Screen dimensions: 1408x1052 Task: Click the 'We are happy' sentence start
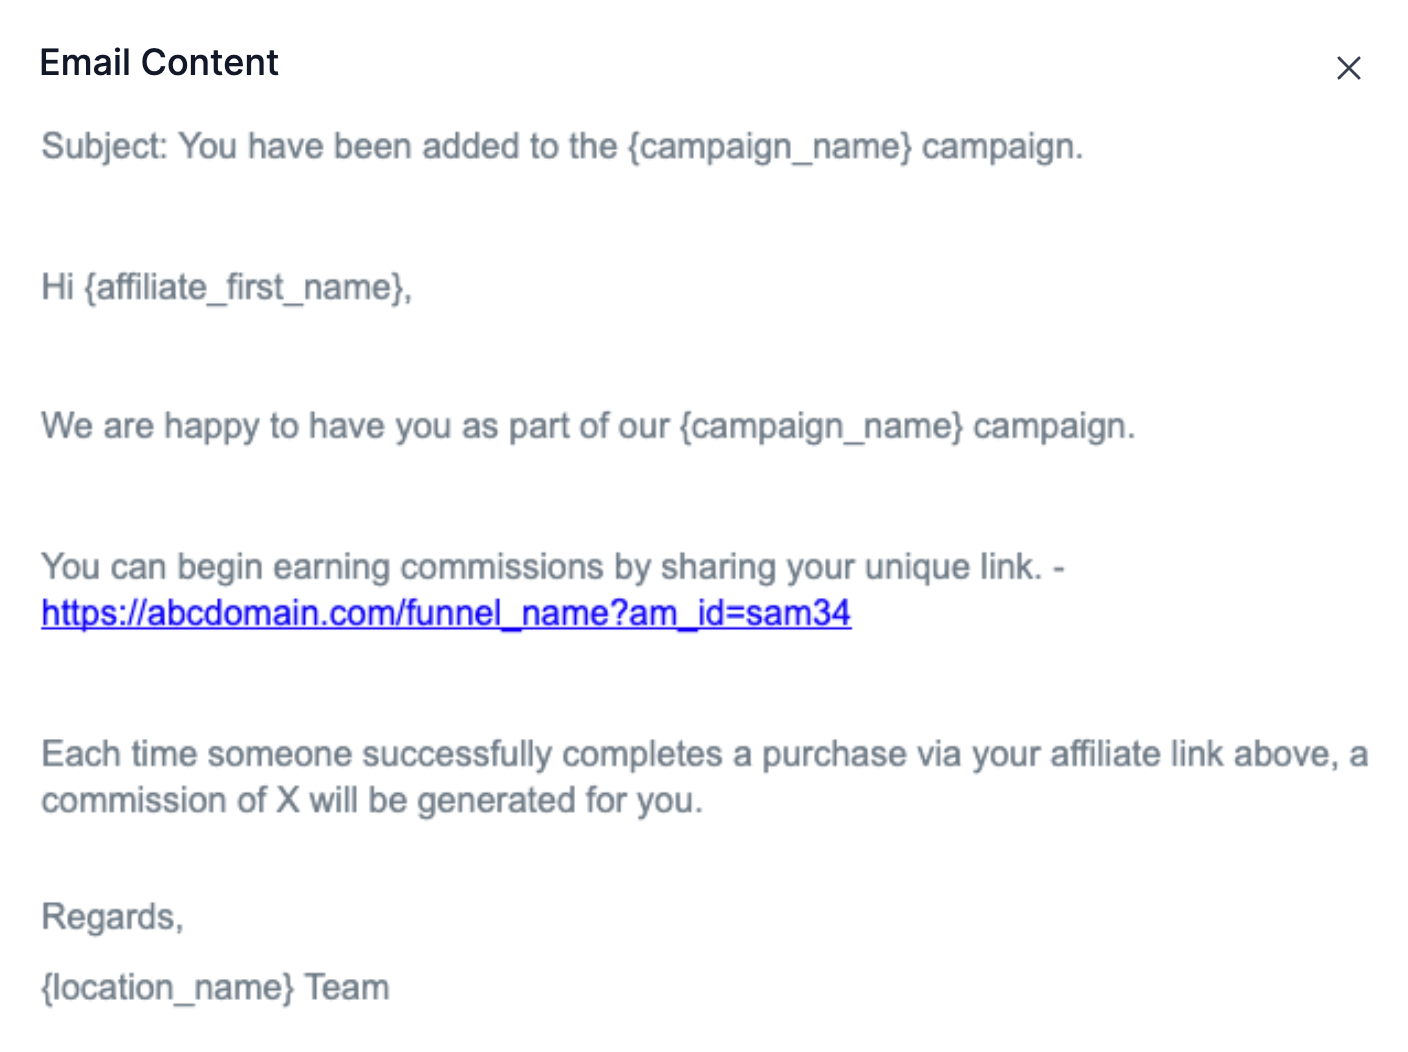pyautogui.click(x=145, y=426)
